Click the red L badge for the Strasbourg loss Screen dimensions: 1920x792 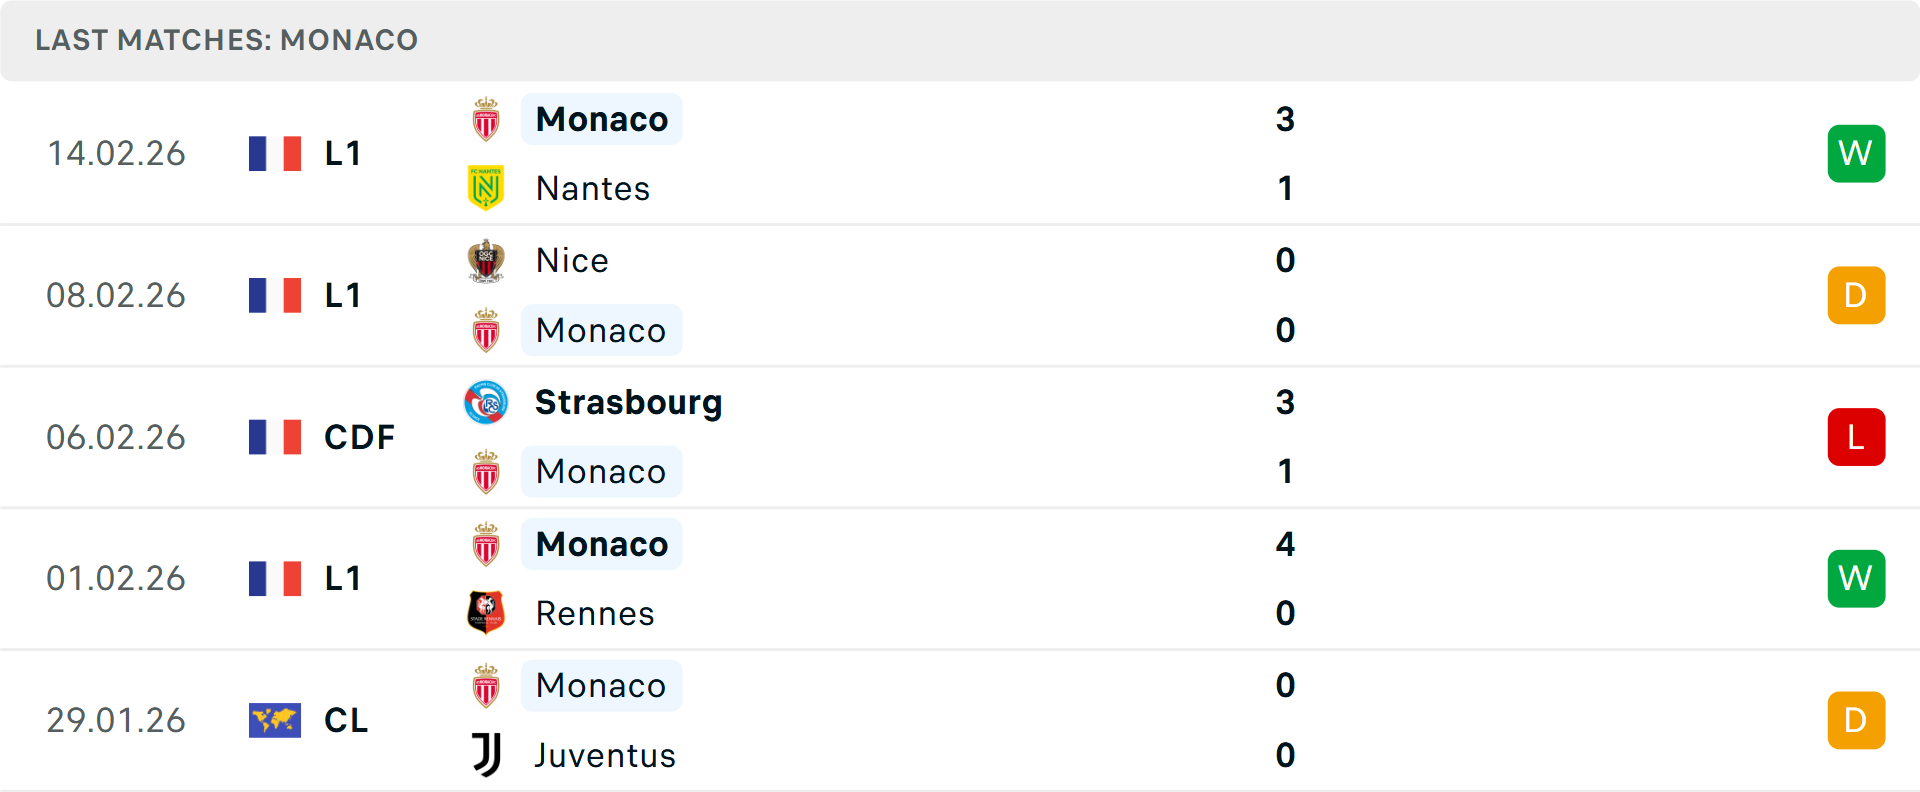point(1856,437)
